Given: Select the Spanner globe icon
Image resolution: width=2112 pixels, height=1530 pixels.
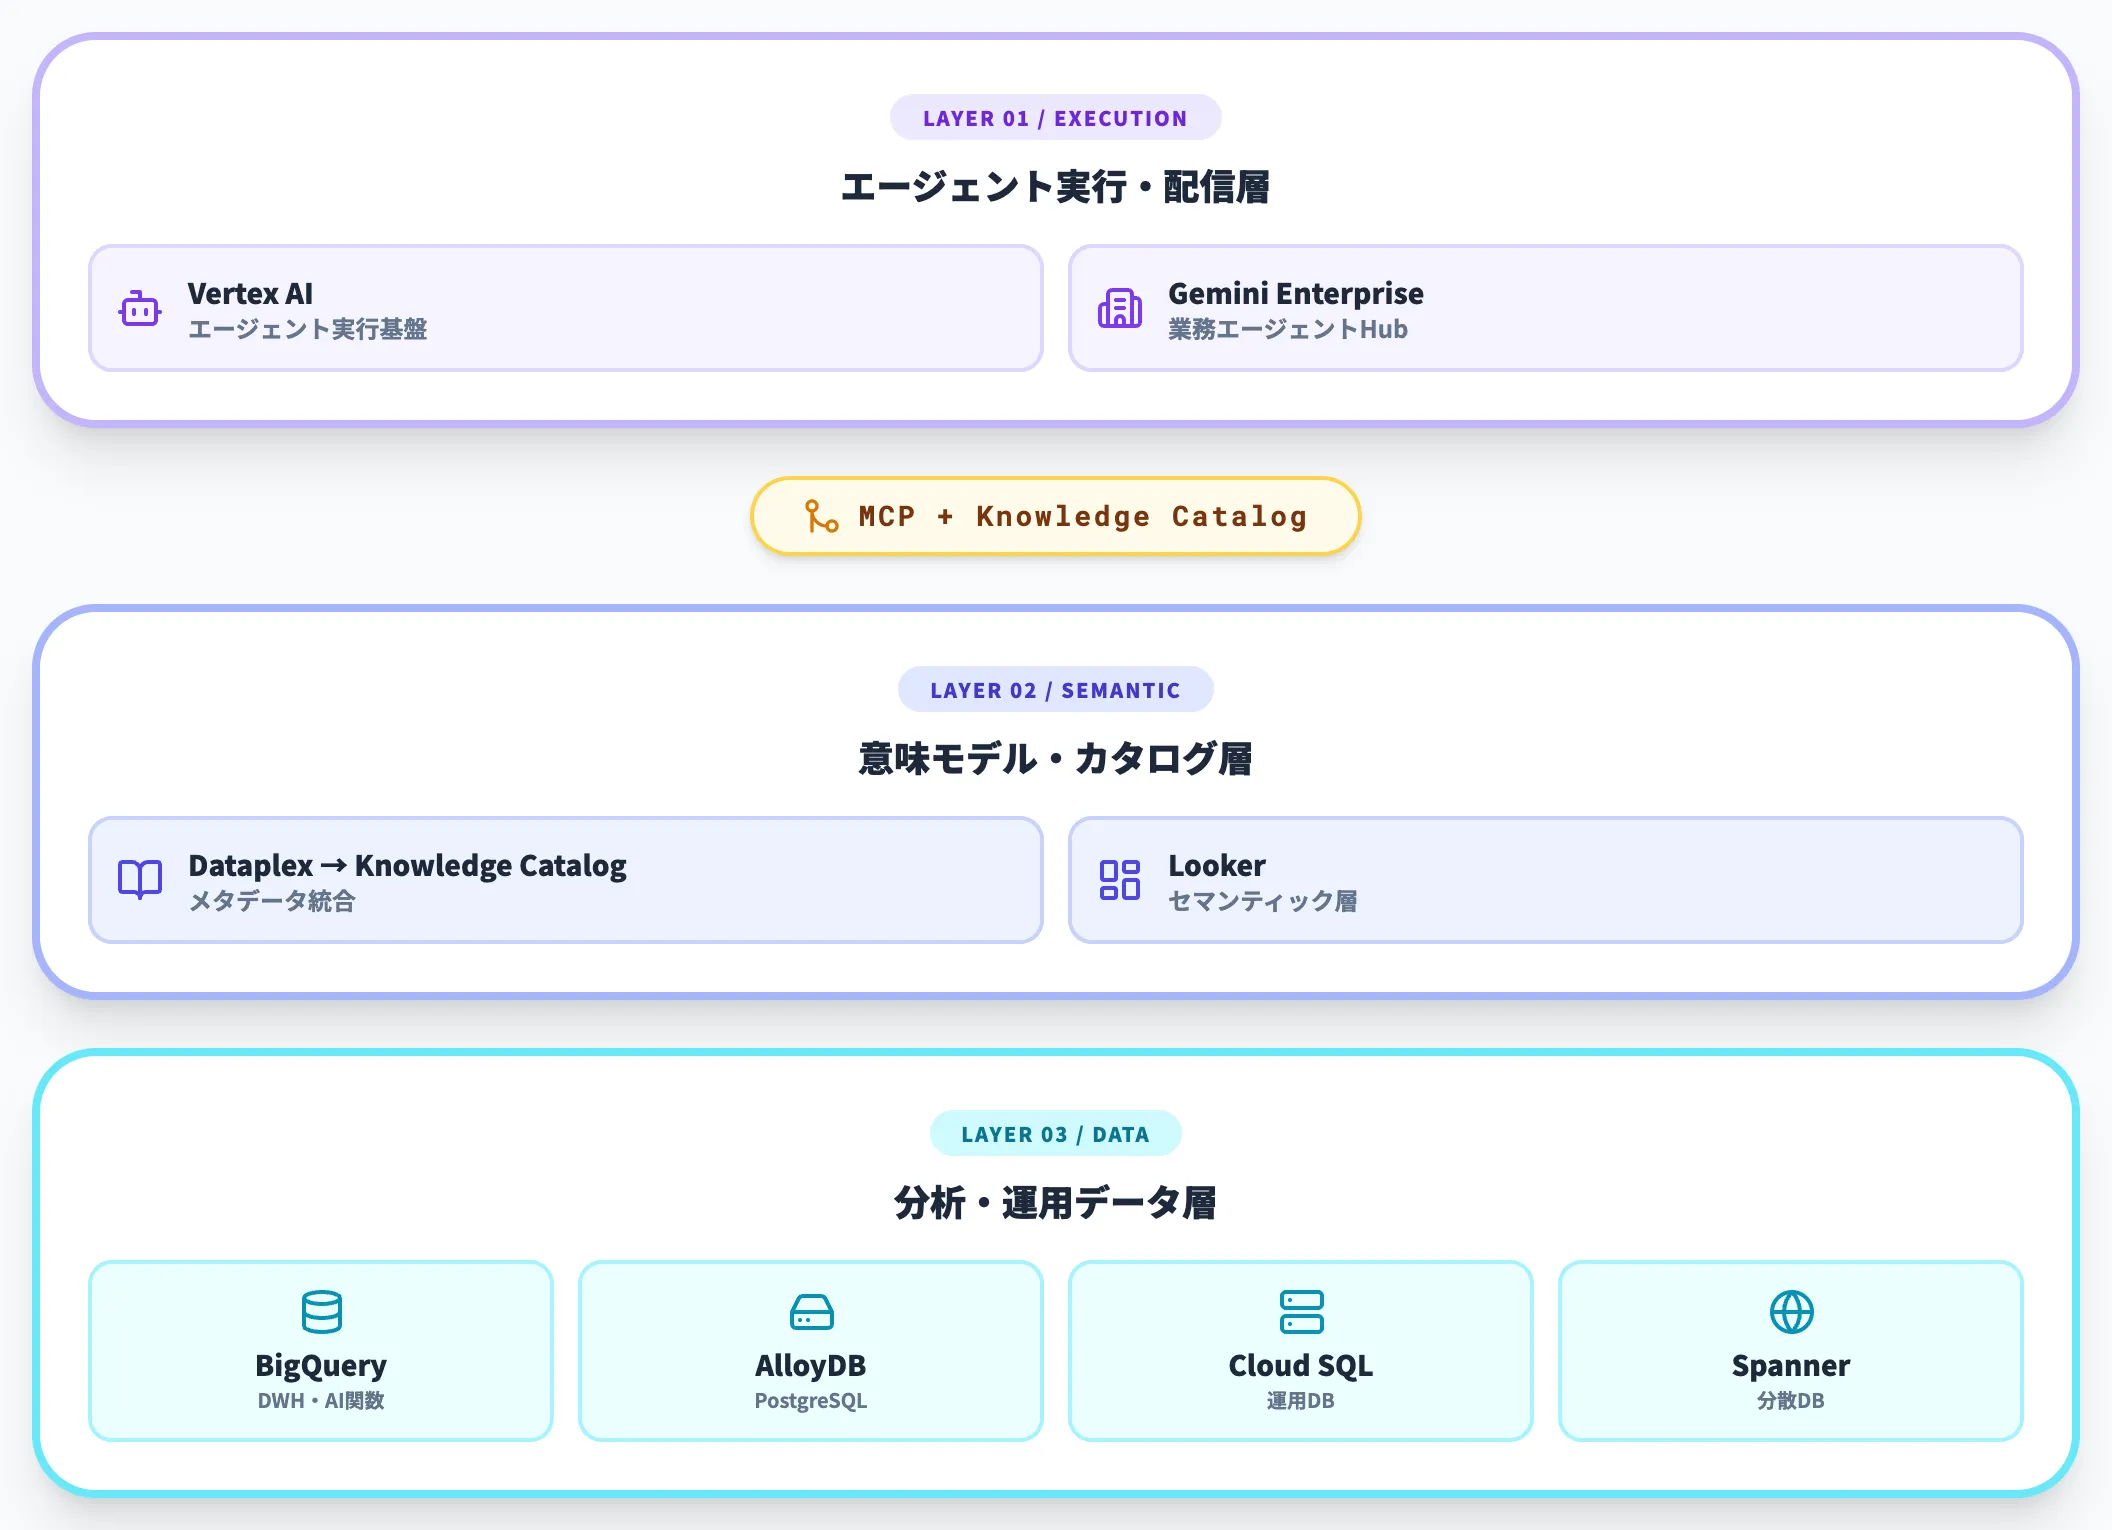Looking at the screenshot, I should tap(1790, 1312).
